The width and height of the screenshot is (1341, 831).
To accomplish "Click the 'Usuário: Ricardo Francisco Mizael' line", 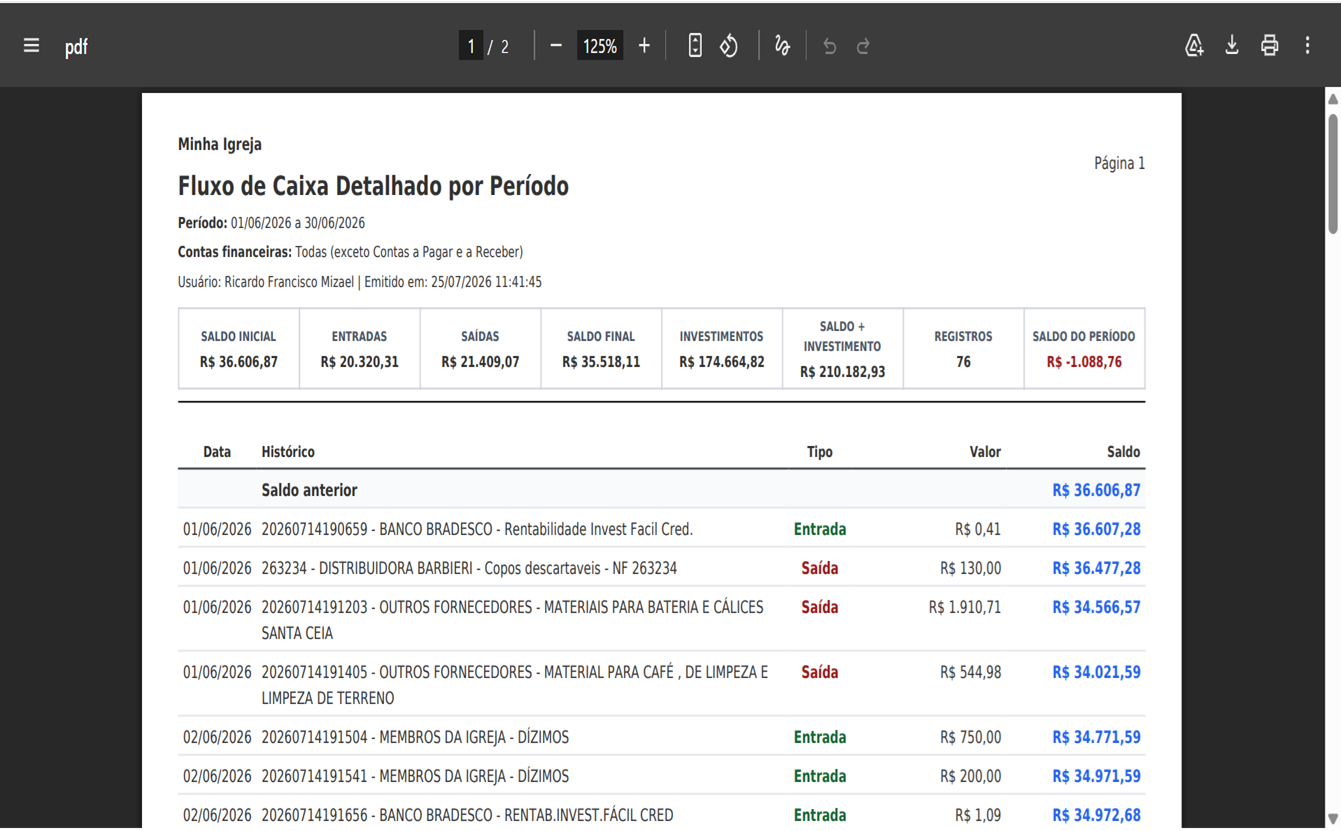I will click(360, 282).
